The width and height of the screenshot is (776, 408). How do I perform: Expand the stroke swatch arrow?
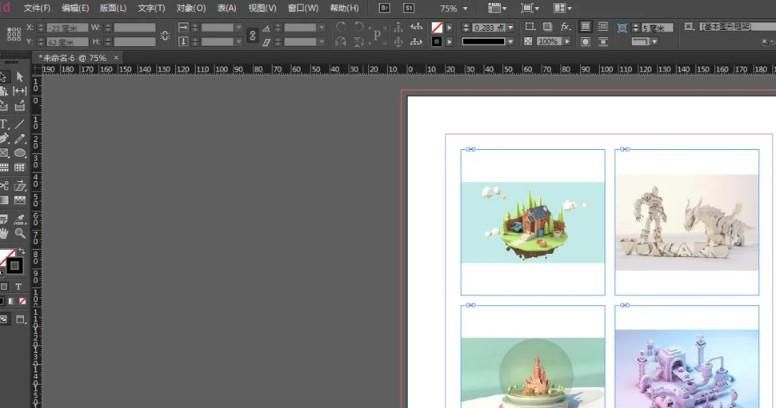[449, 42]
